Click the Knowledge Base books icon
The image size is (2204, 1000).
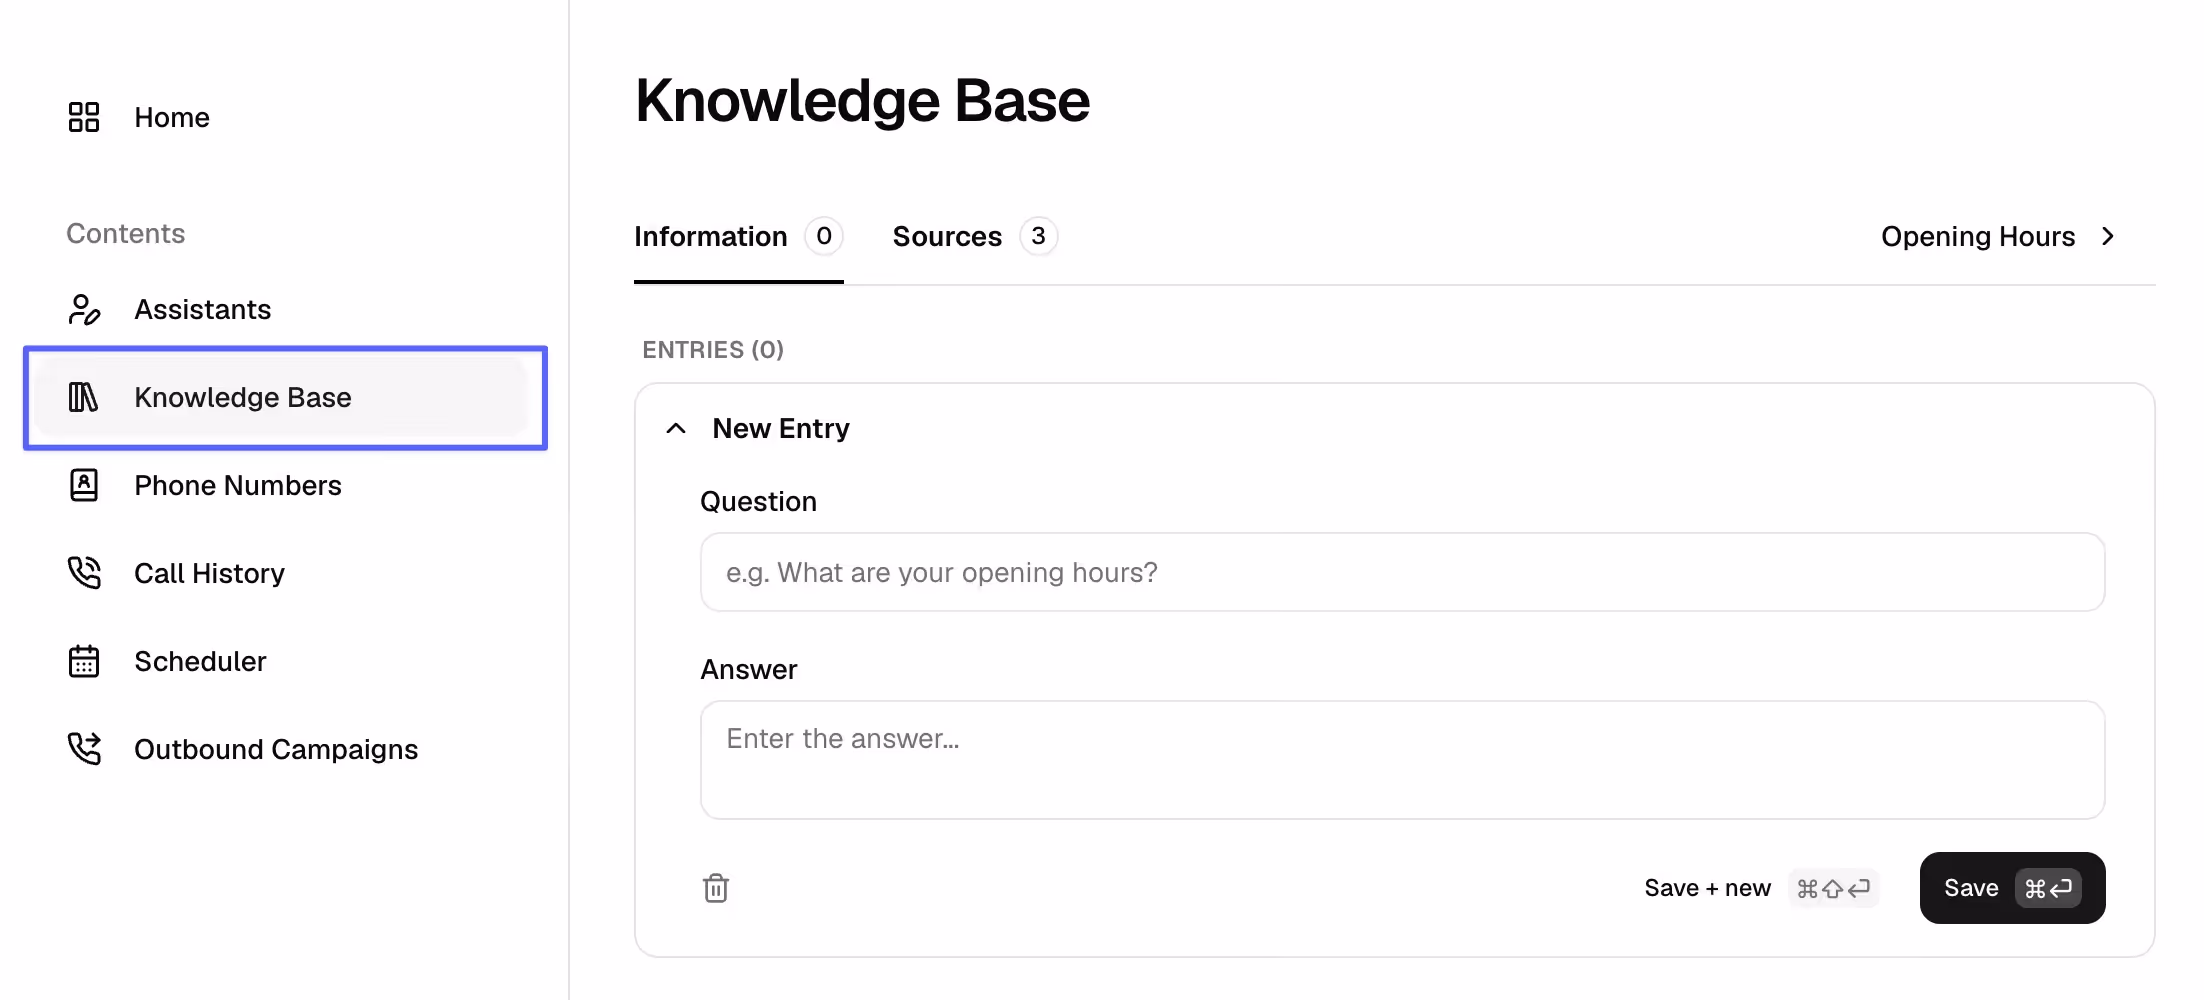pos(83,397)
